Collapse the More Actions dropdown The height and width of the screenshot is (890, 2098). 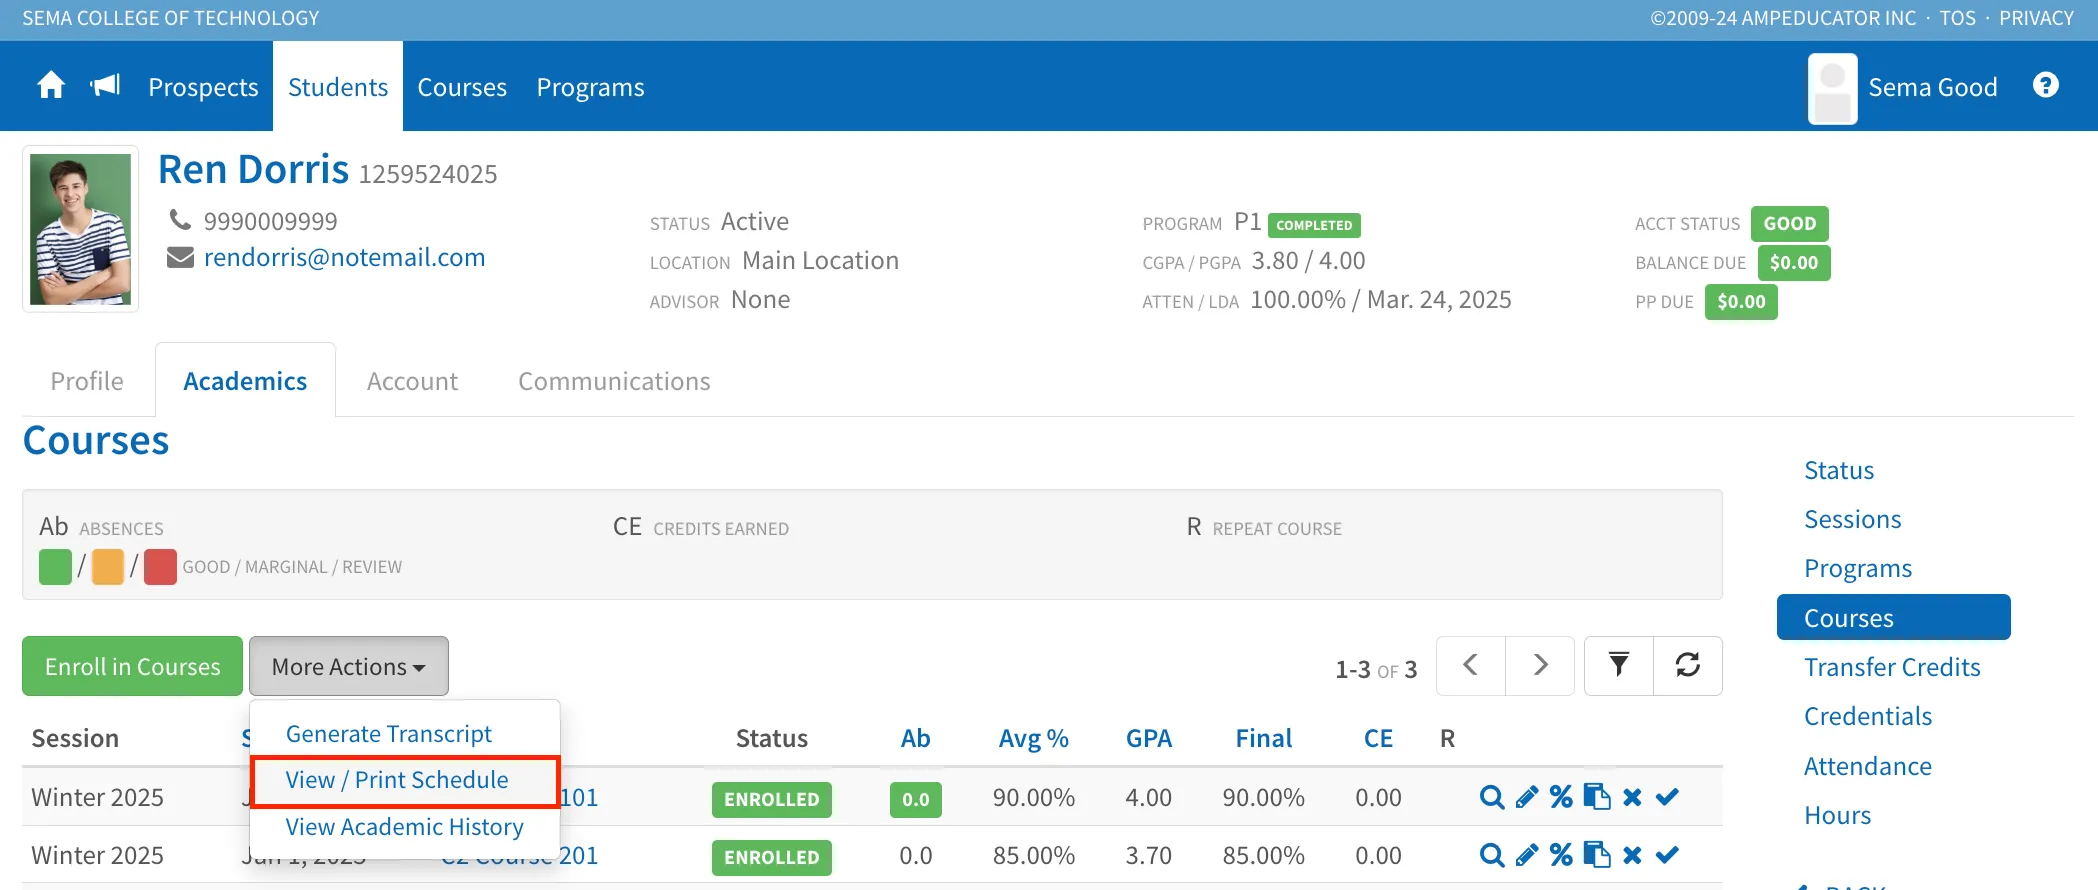coord(349,666)
